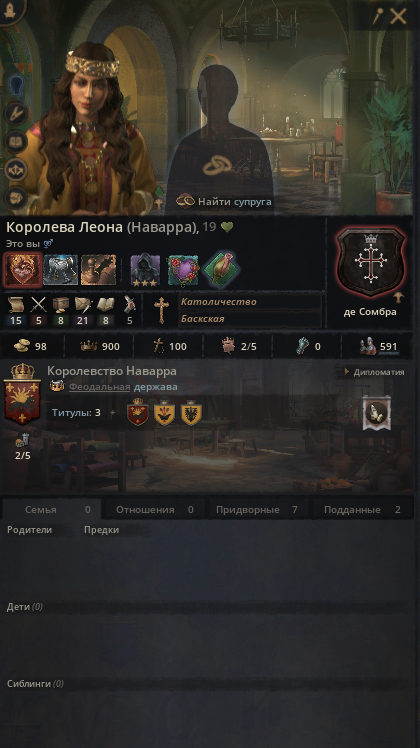
Task: Click the hooded intrigue education trait icon
Action: [145, 270]
